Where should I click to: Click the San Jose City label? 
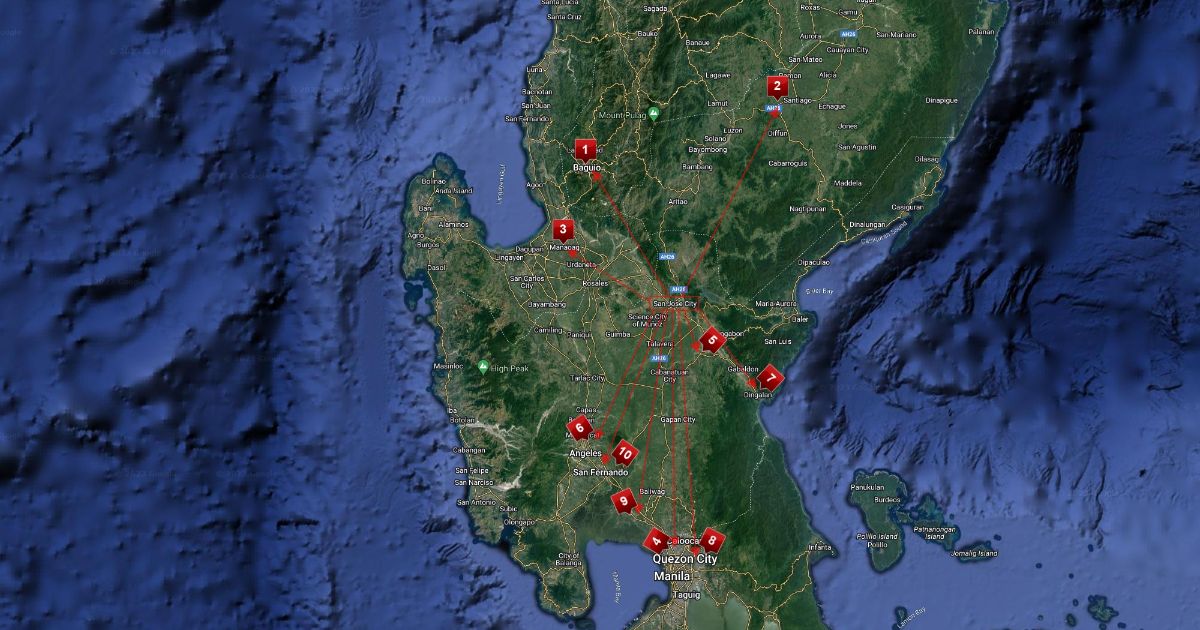tap(673, 302)
